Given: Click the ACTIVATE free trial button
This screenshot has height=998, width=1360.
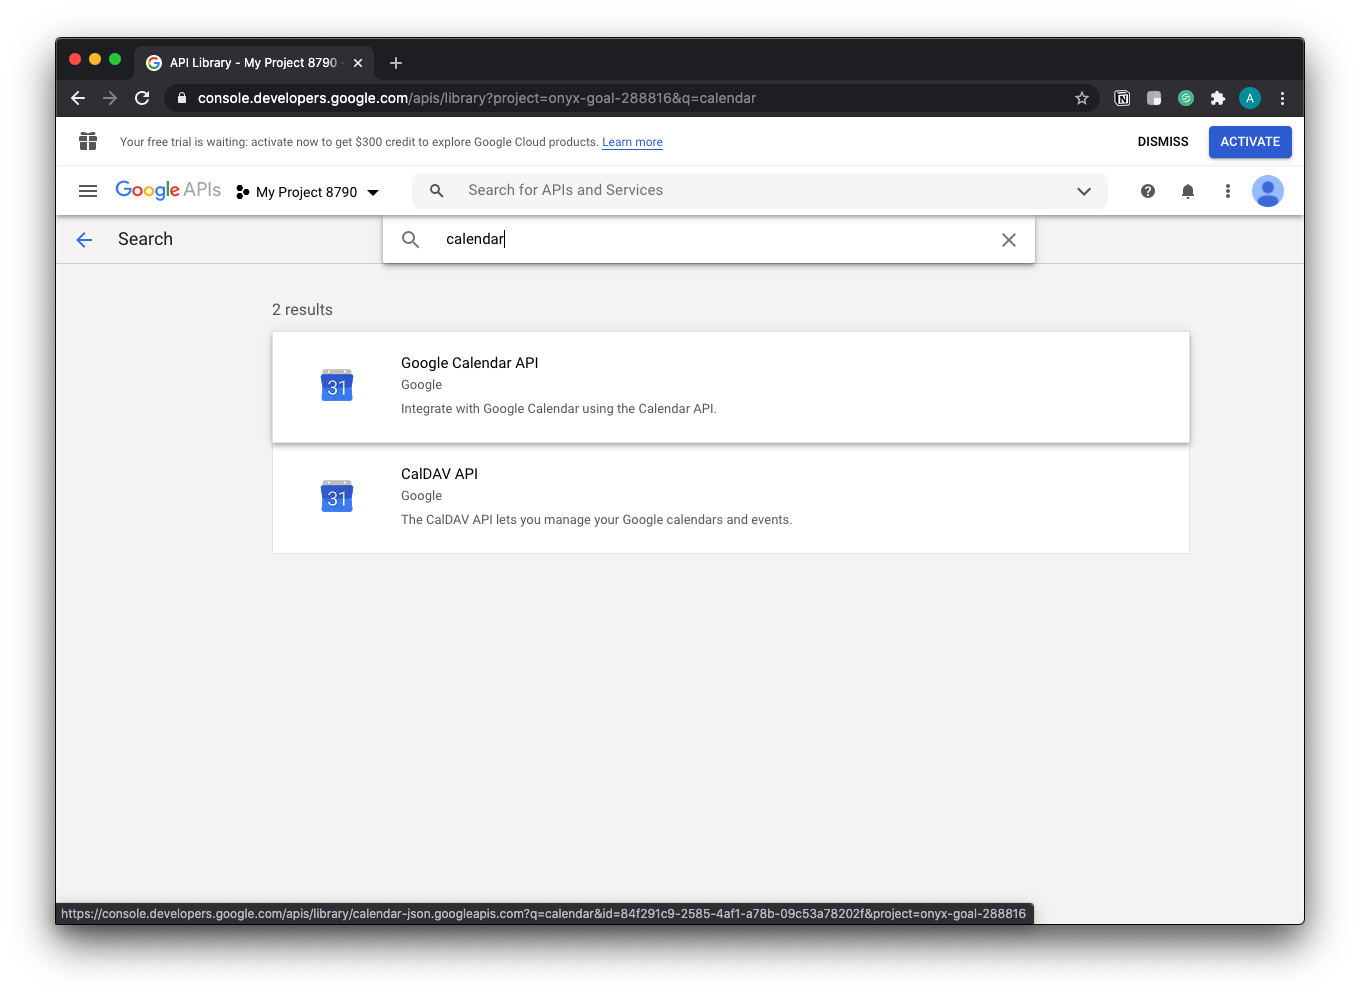Looking at the screenshot, I should click(x=1250, y=142).
